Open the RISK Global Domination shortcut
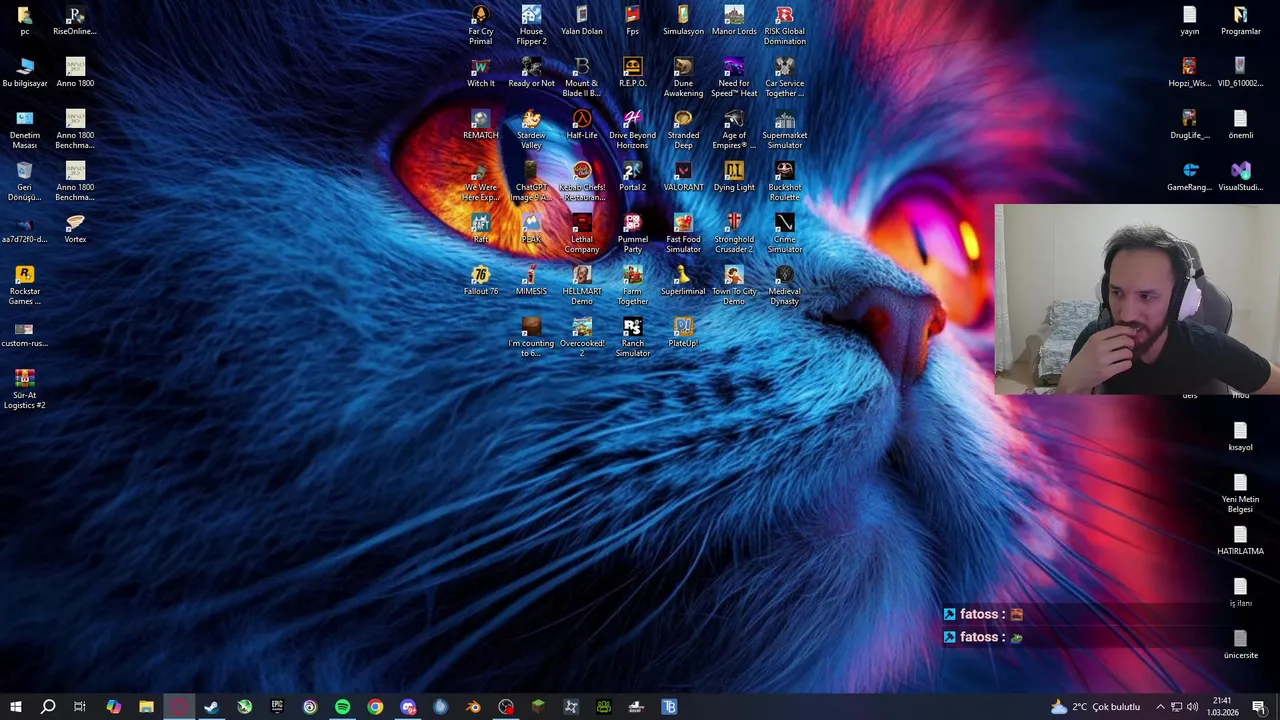 pyautogui.click(x=784, y=25)
